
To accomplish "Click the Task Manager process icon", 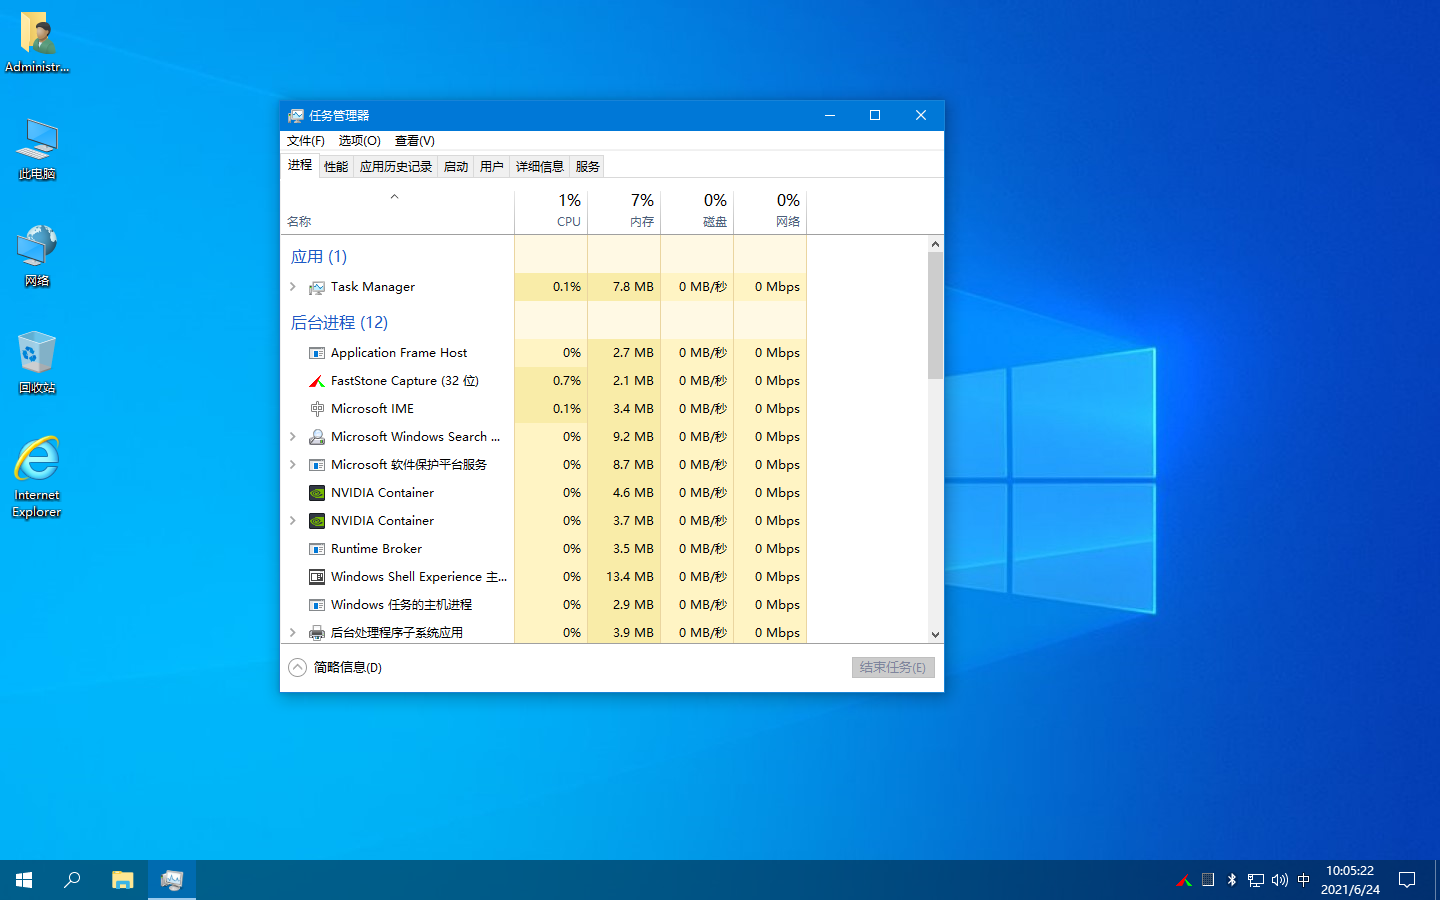I will [x=317, y=287].
